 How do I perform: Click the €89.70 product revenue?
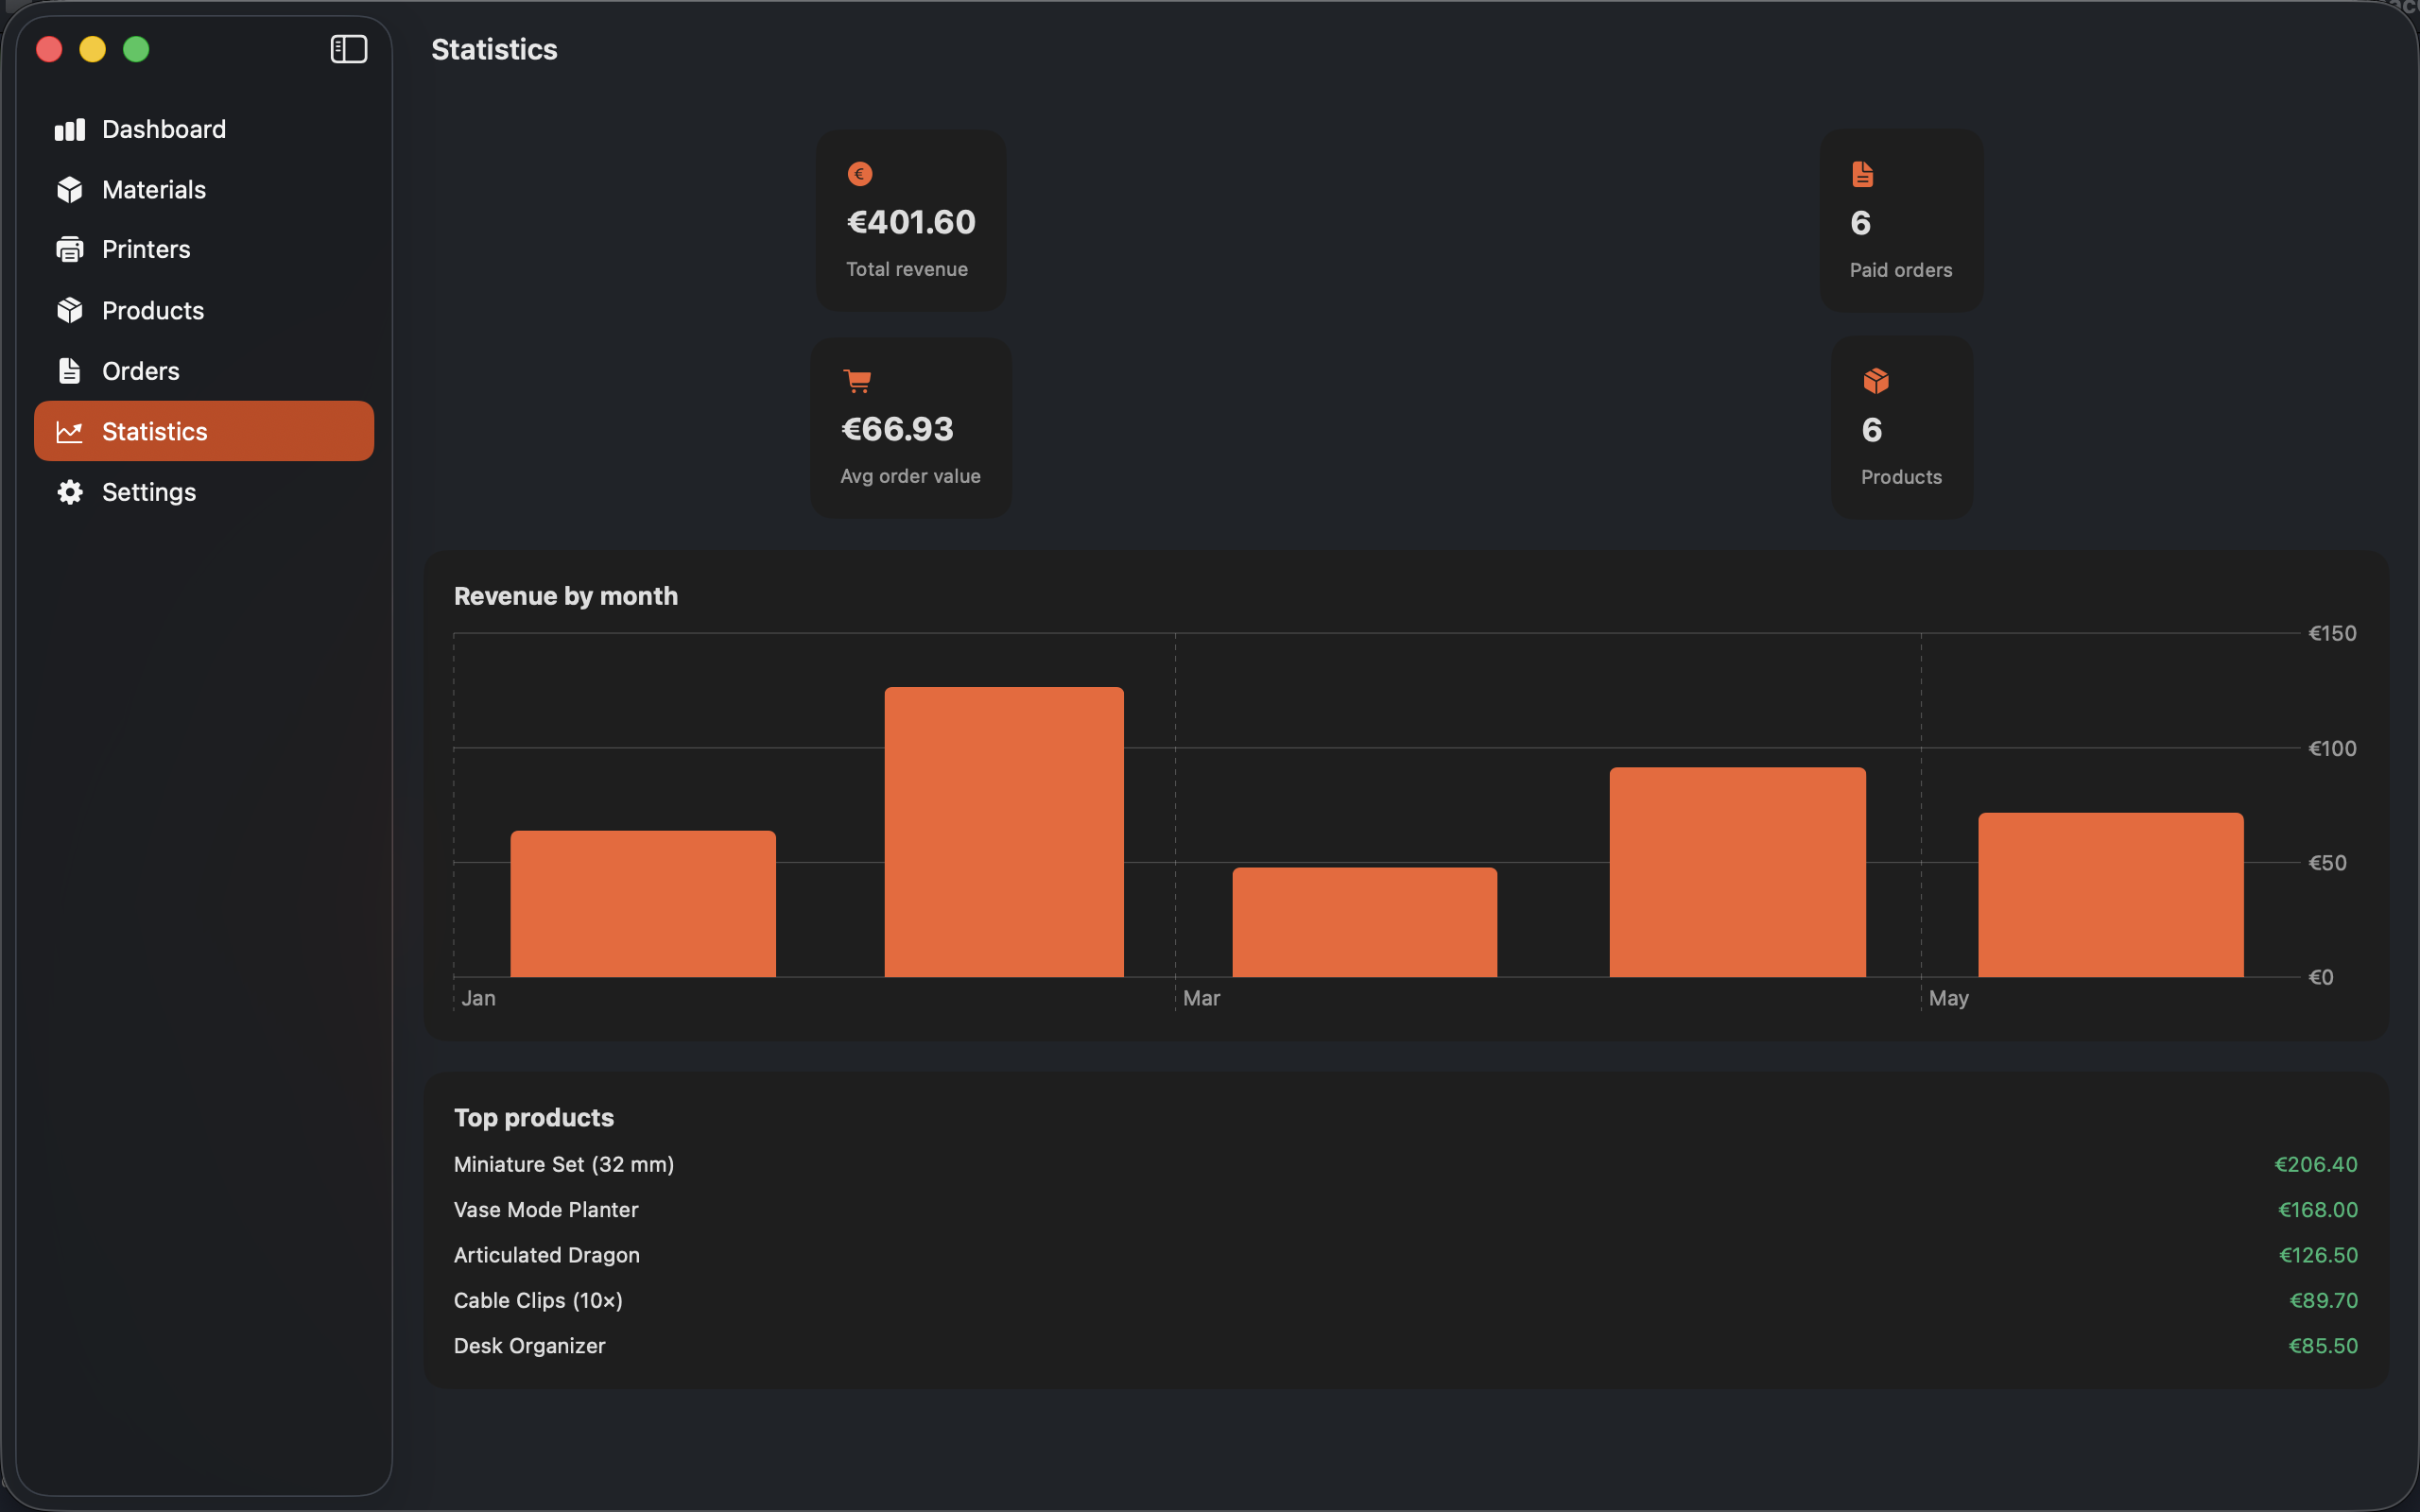pyautogui.click(x=2323, y=1301)
